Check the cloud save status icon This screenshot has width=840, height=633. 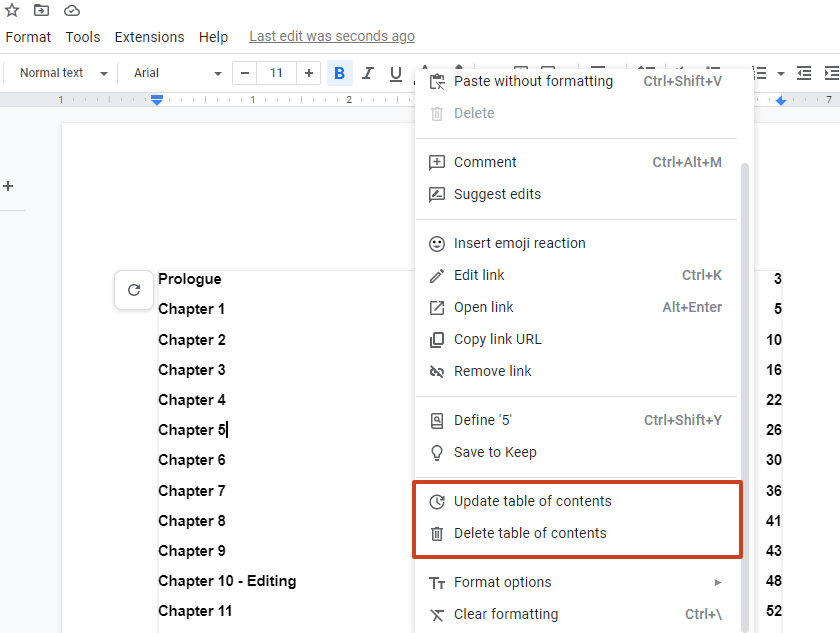71,10
